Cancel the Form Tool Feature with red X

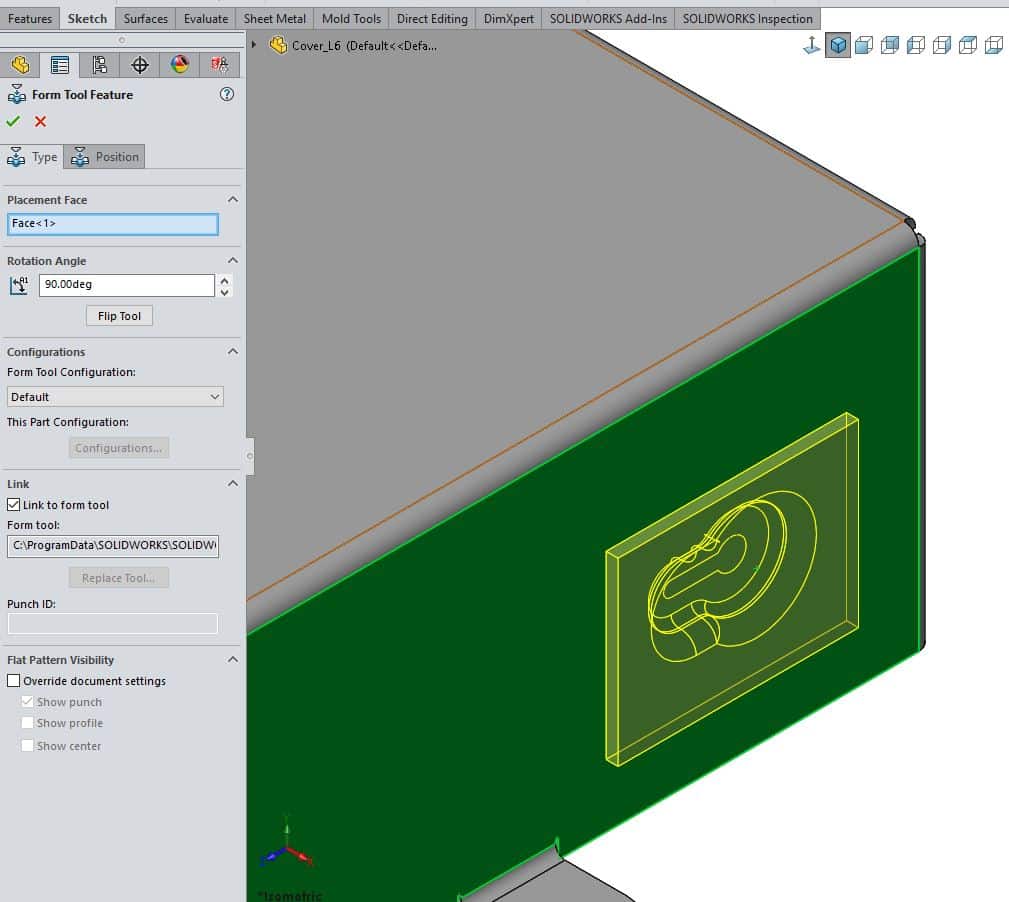pyautogui.click(x=39, y=121)
